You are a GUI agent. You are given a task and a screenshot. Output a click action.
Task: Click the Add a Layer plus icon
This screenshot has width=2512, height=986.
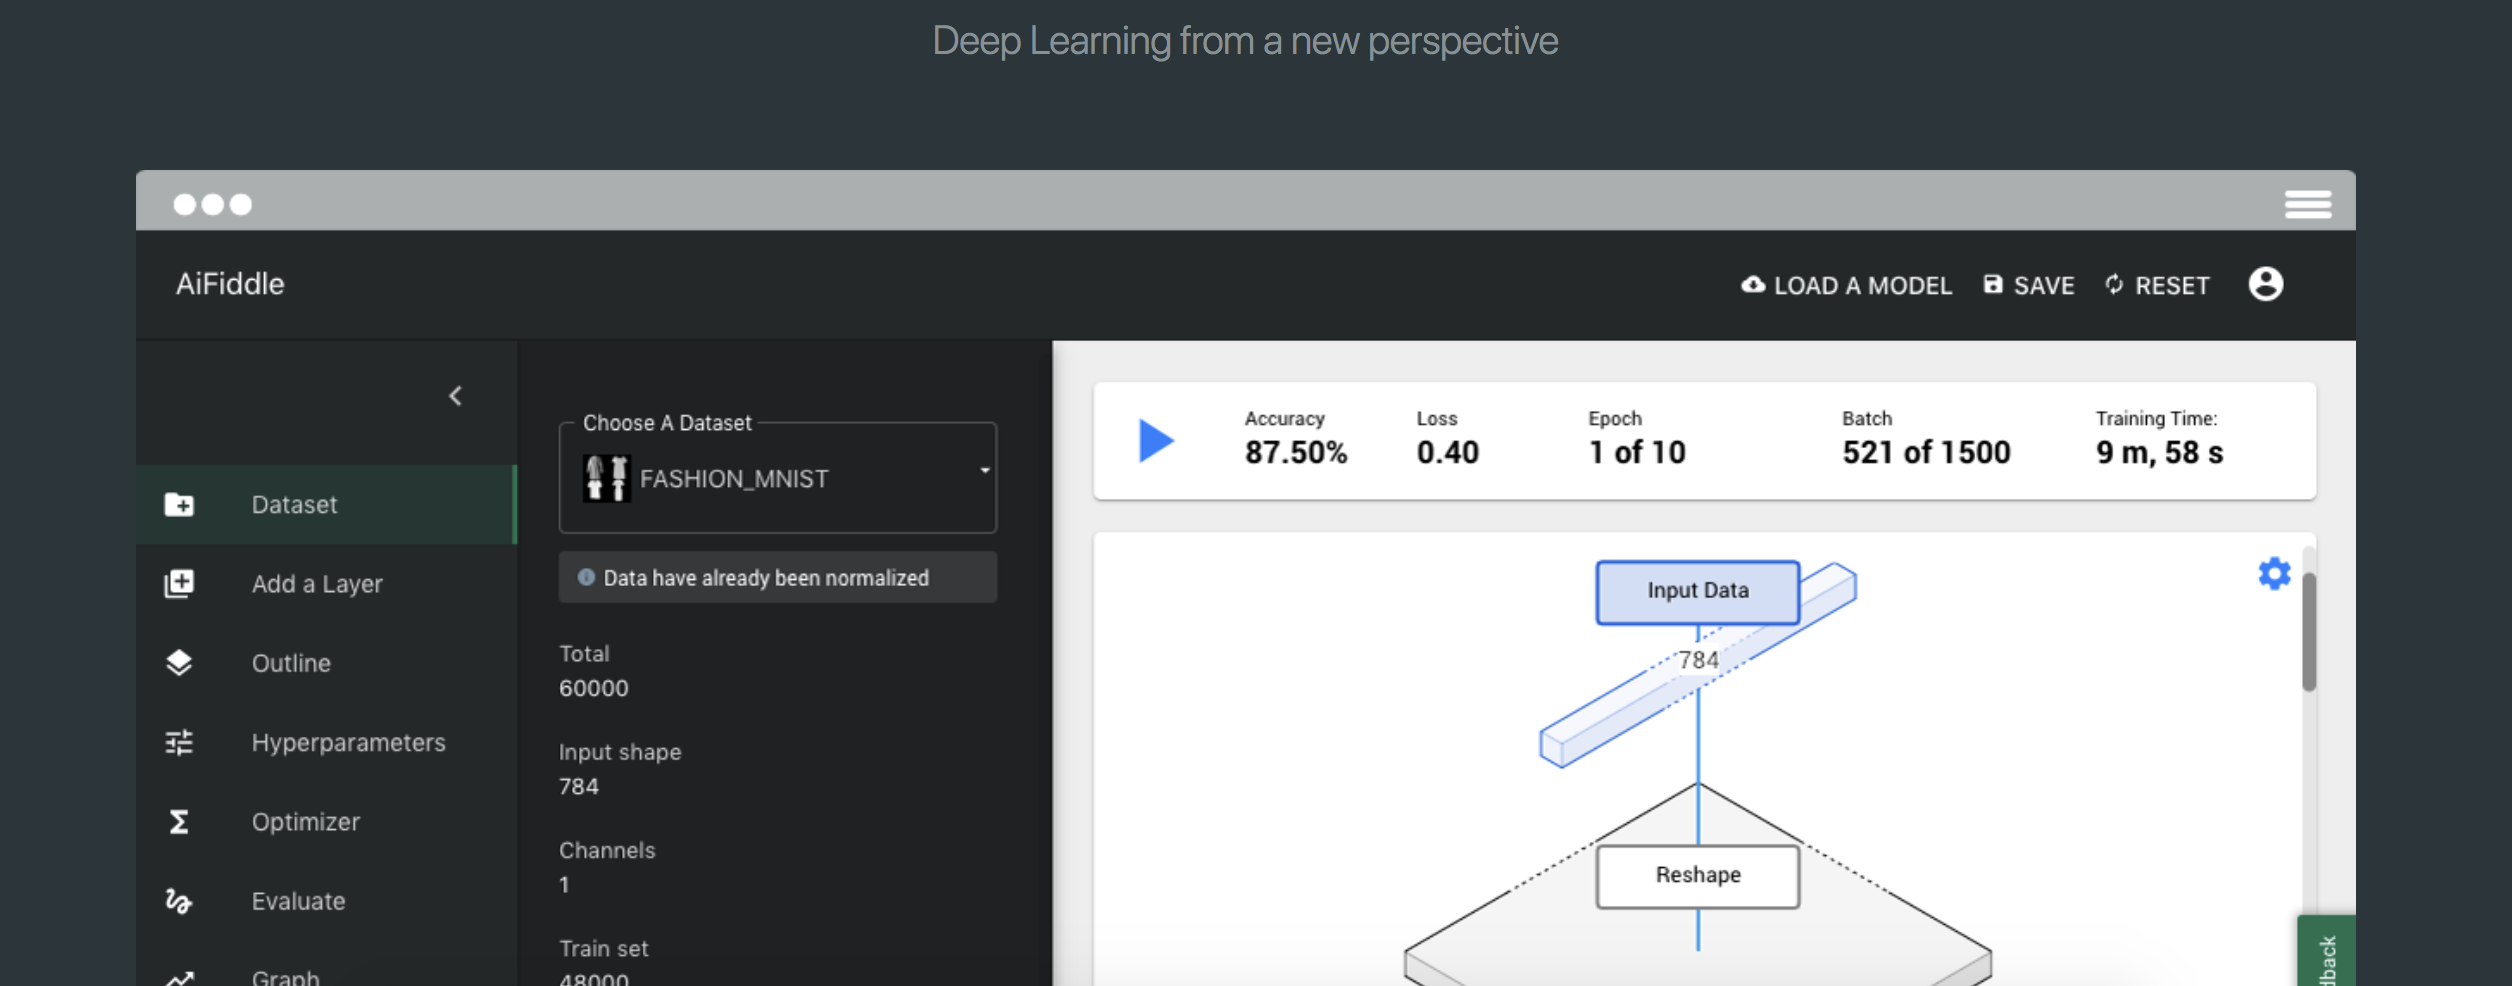(179, 584)
